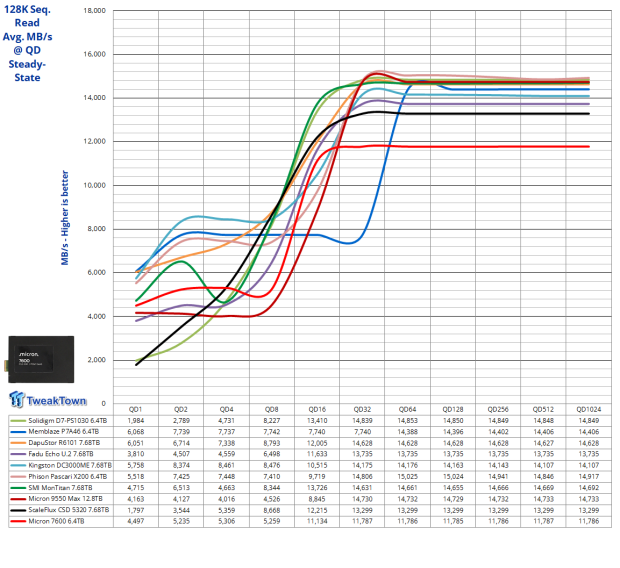
Task: Click the Fadu Echo QD8 value 6,498
Action: point(272,454)
